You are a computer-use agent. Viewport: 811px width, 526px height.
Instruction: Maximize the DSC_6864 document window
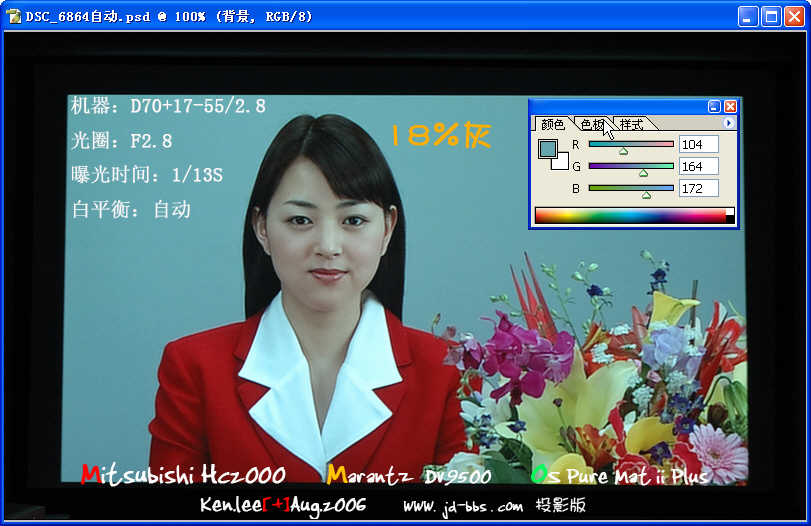(x=771, y=17)
